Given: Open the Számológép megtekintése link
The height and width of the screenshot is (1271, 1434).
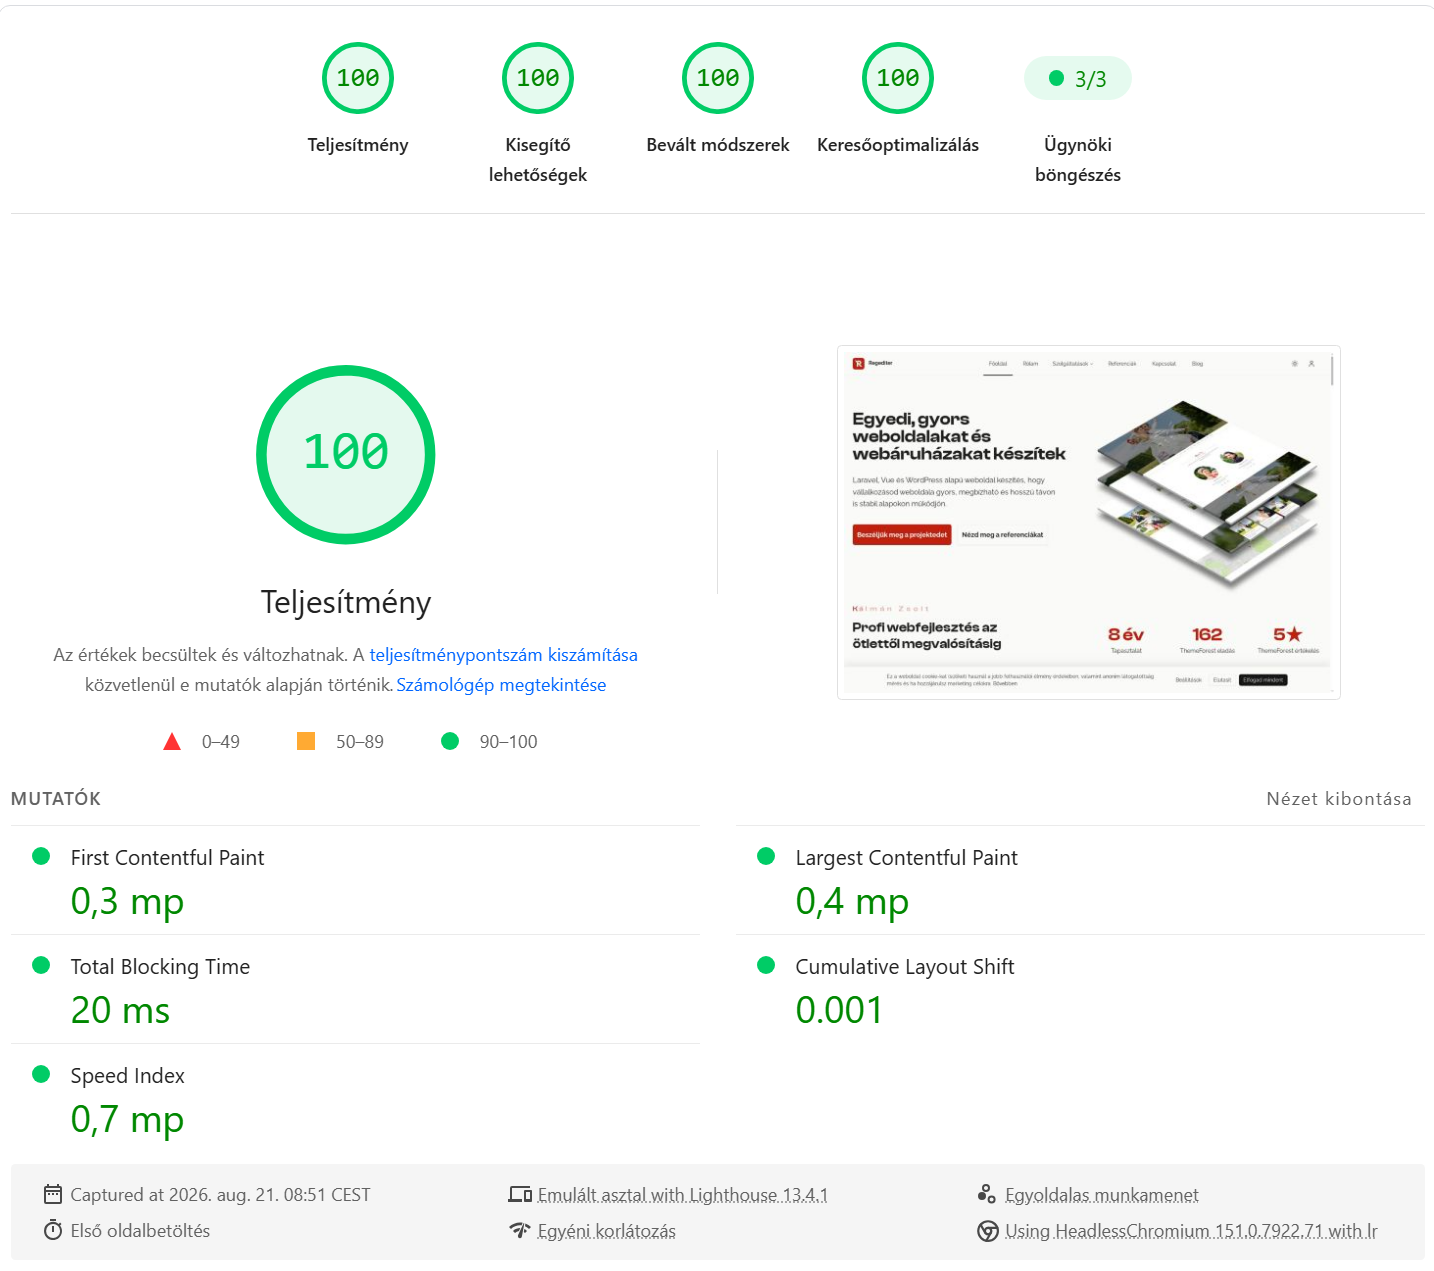Looking at the screenshot, I should (x=501, y=685).
